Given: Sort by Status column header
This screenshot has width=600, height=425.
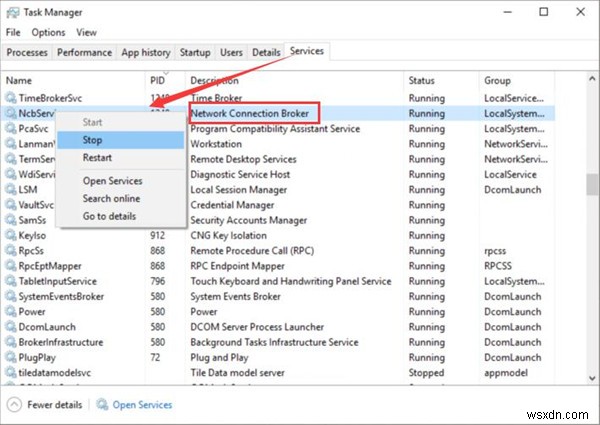Looking at the screenshot, I should (x=441, y=81).
